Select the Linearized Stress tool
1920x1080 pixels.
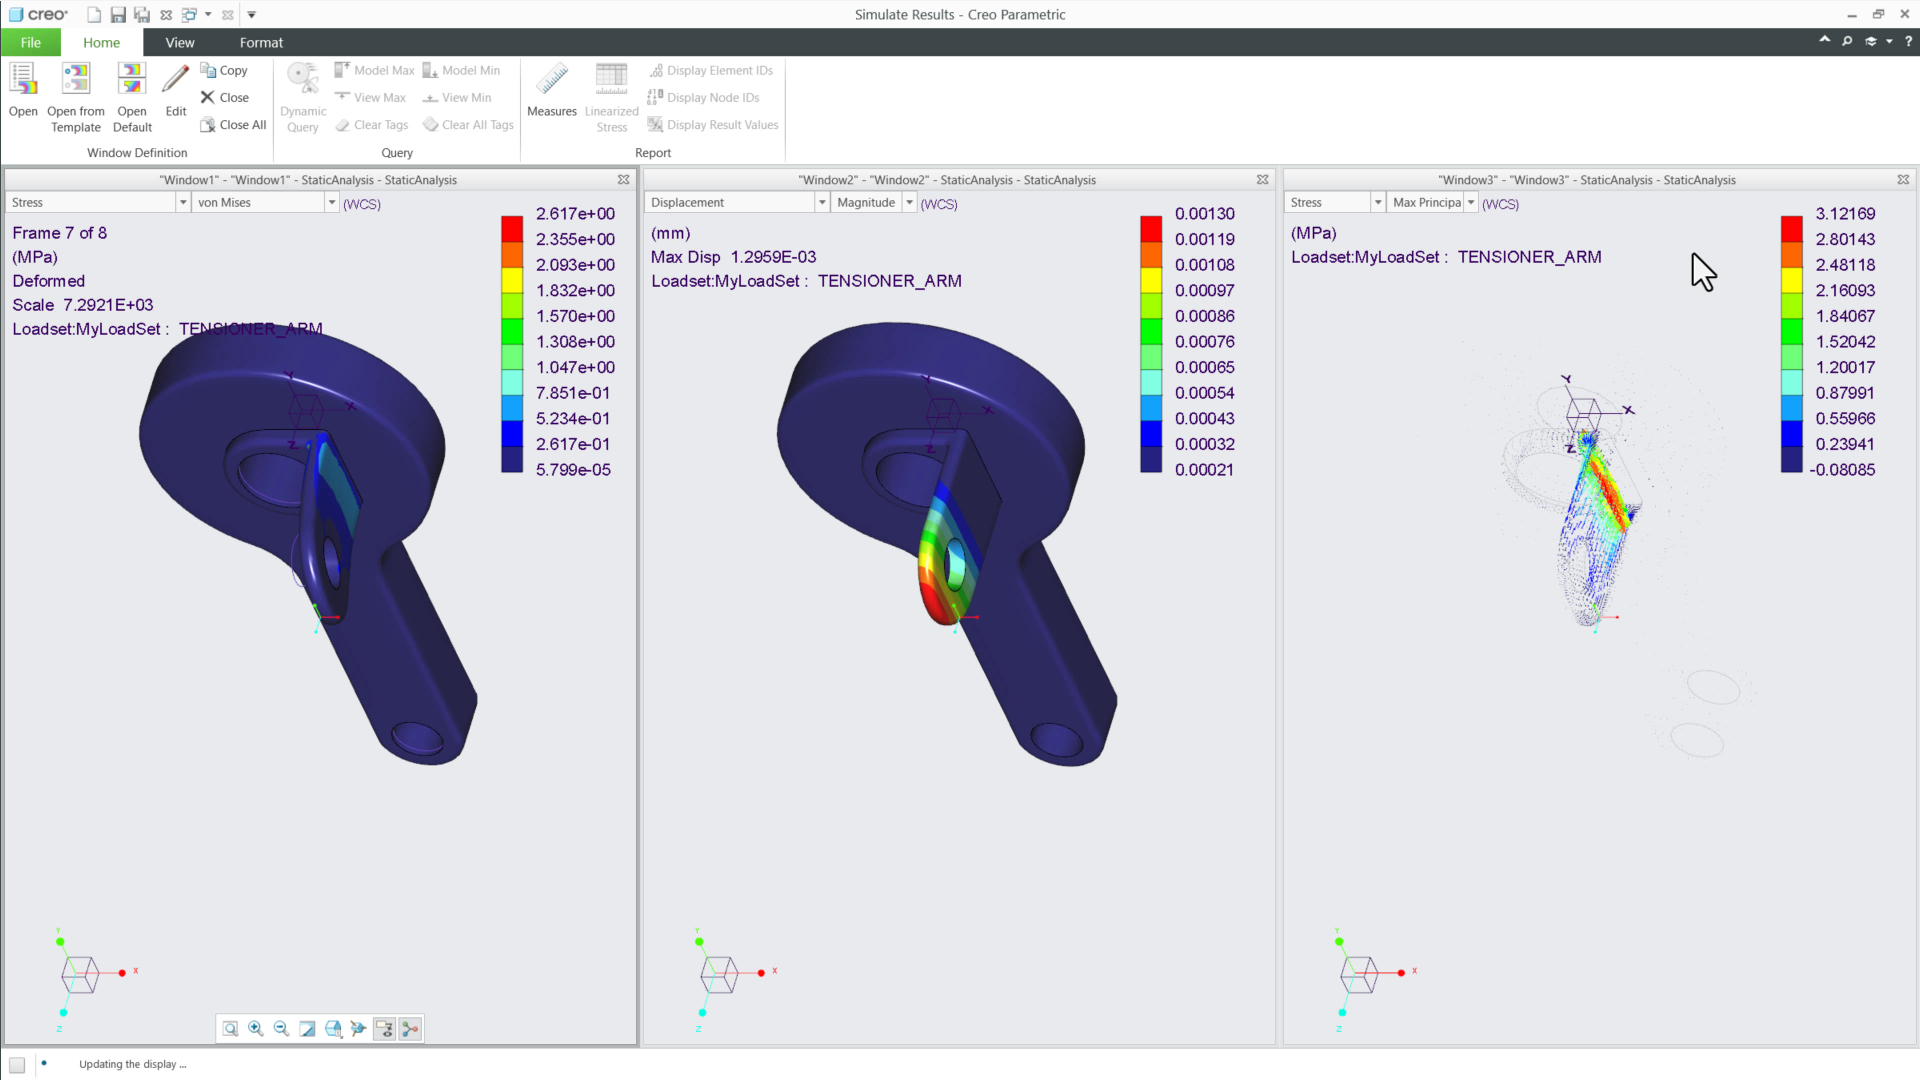click(x=611, y=94)
